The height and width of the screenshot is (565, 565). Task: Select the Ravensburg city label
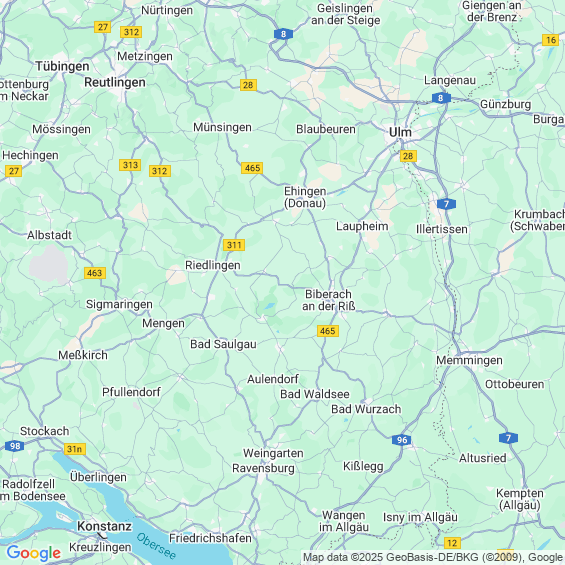[x=263, y=468]
